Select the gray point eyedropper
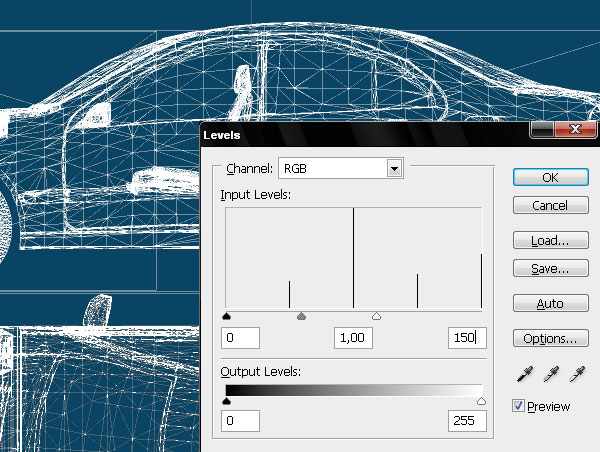This screenshot has height=452, width=600. pos(550,375)
